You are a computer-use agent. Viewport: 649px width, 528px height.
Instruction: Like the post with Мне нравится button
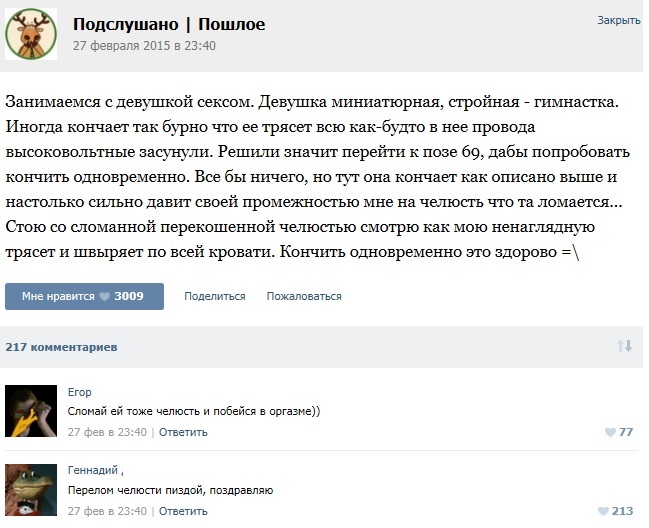tap(84, 296)
